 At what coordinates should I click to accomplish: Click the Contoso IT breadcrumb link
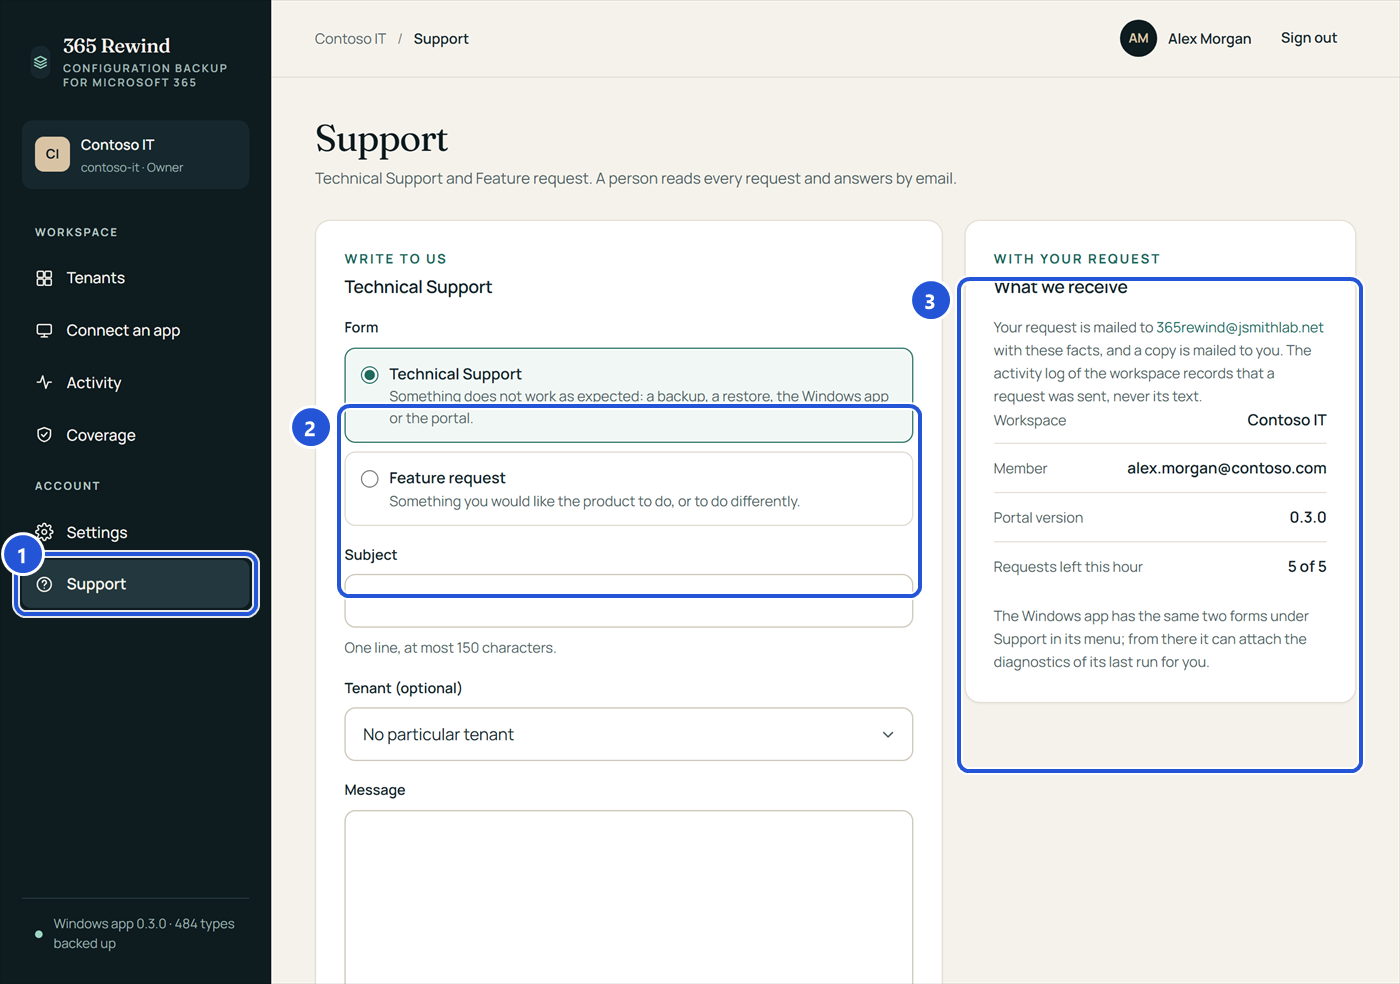[350, 39]
